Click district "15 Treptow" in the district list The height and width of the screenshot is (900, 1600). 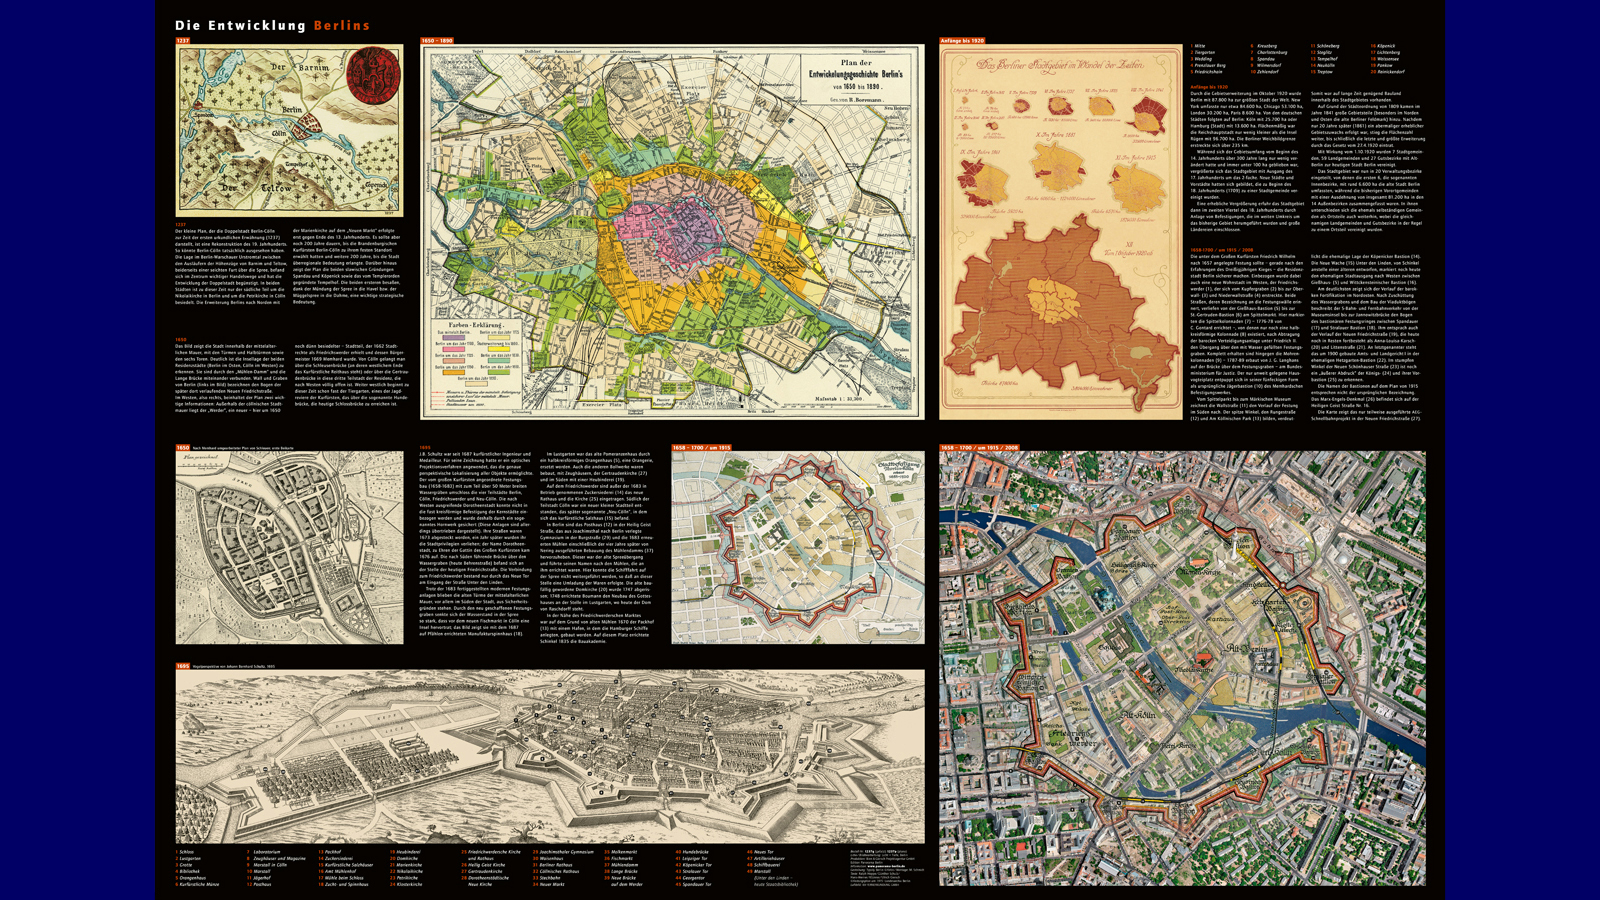pos(1322,72)
